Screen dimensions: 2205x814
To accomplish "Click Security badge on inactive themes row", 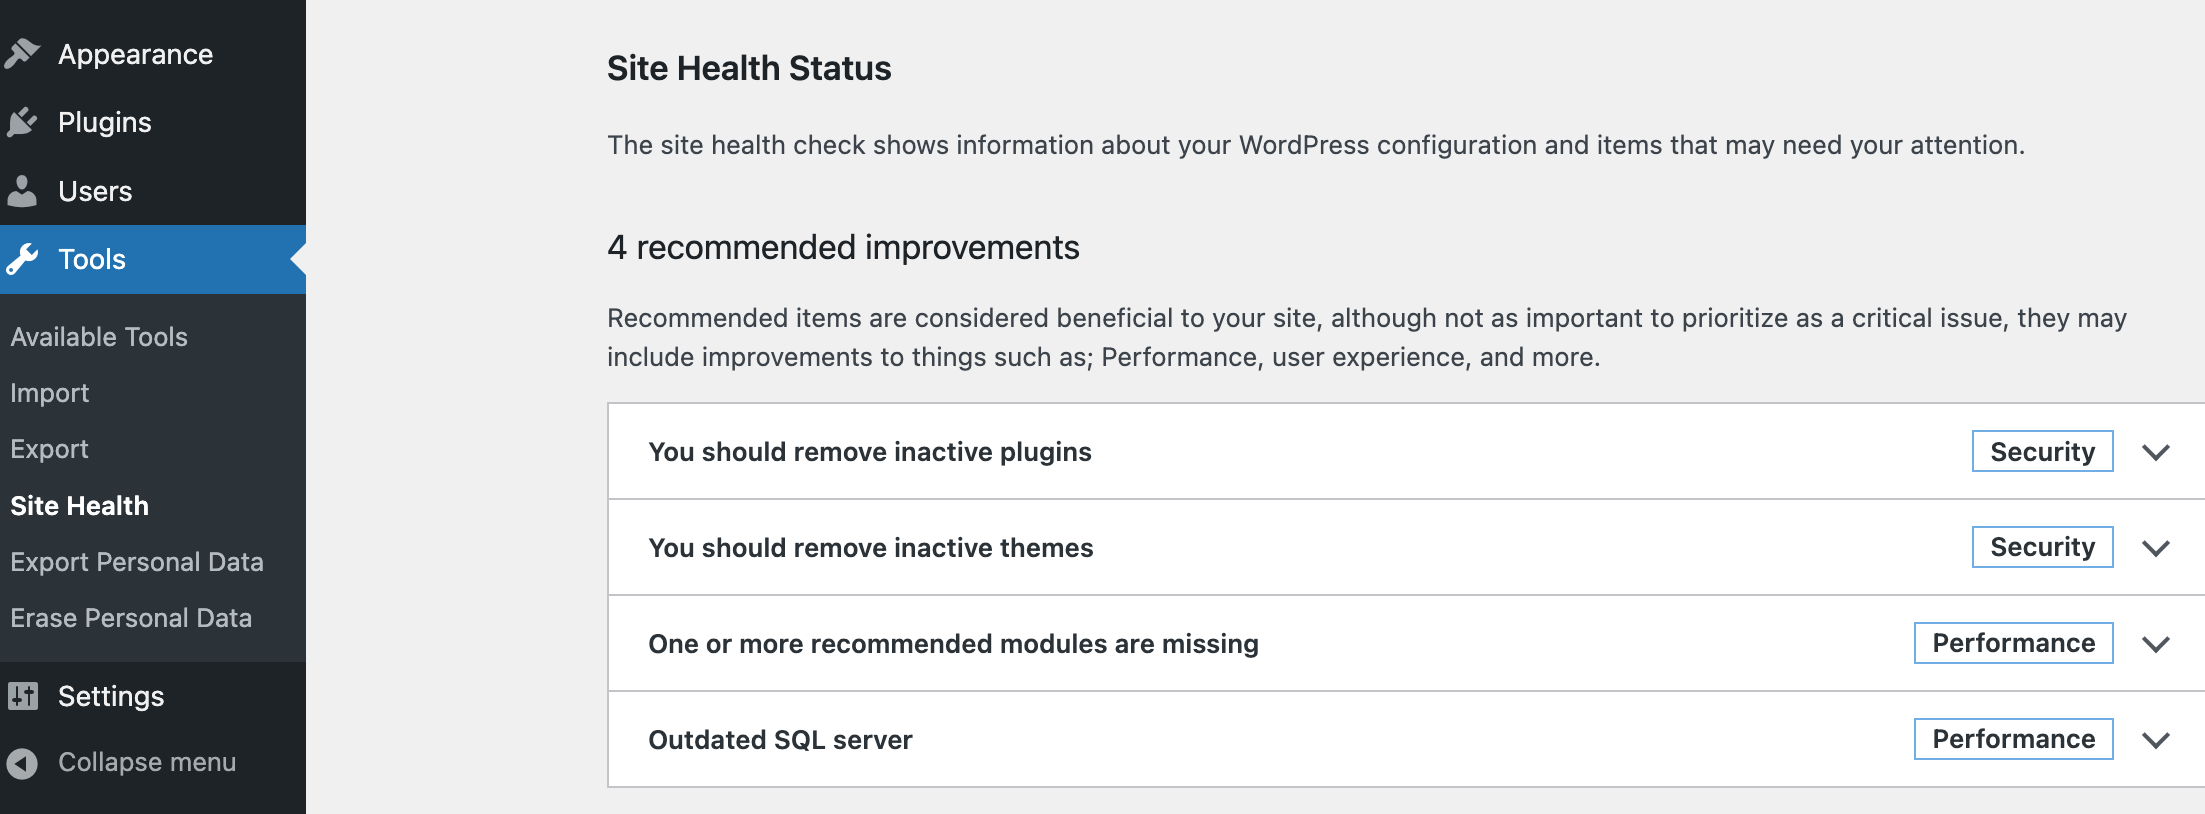I will [x=2042, y=547].
